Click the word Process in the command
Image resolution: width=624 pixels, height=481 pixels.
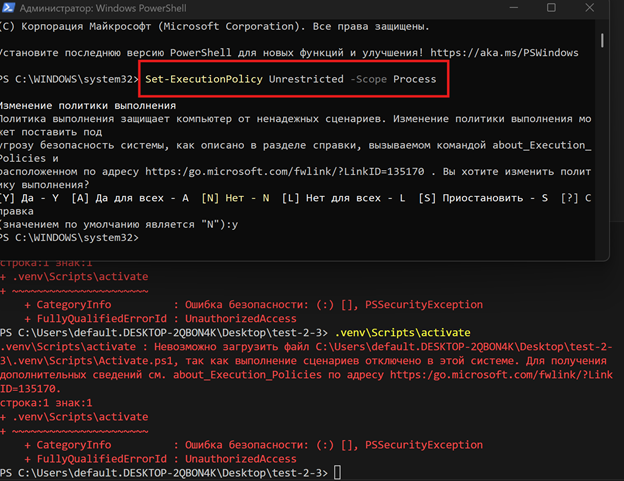pyautogui.click(x=415, y=78)
